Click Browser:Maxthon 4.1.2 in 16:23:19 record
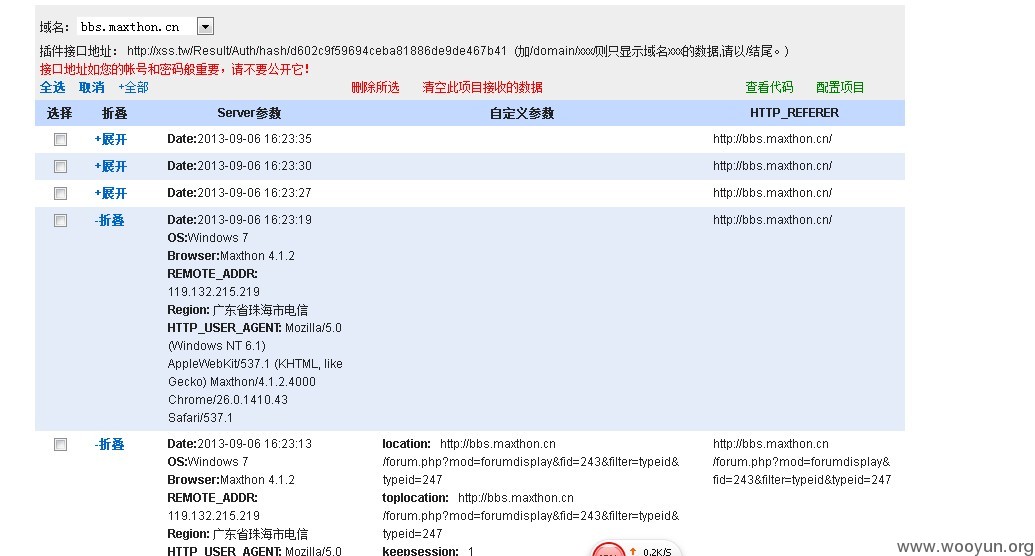This screenshot has height=556, width=1035. pyautogui.click(x=231, y=256)
